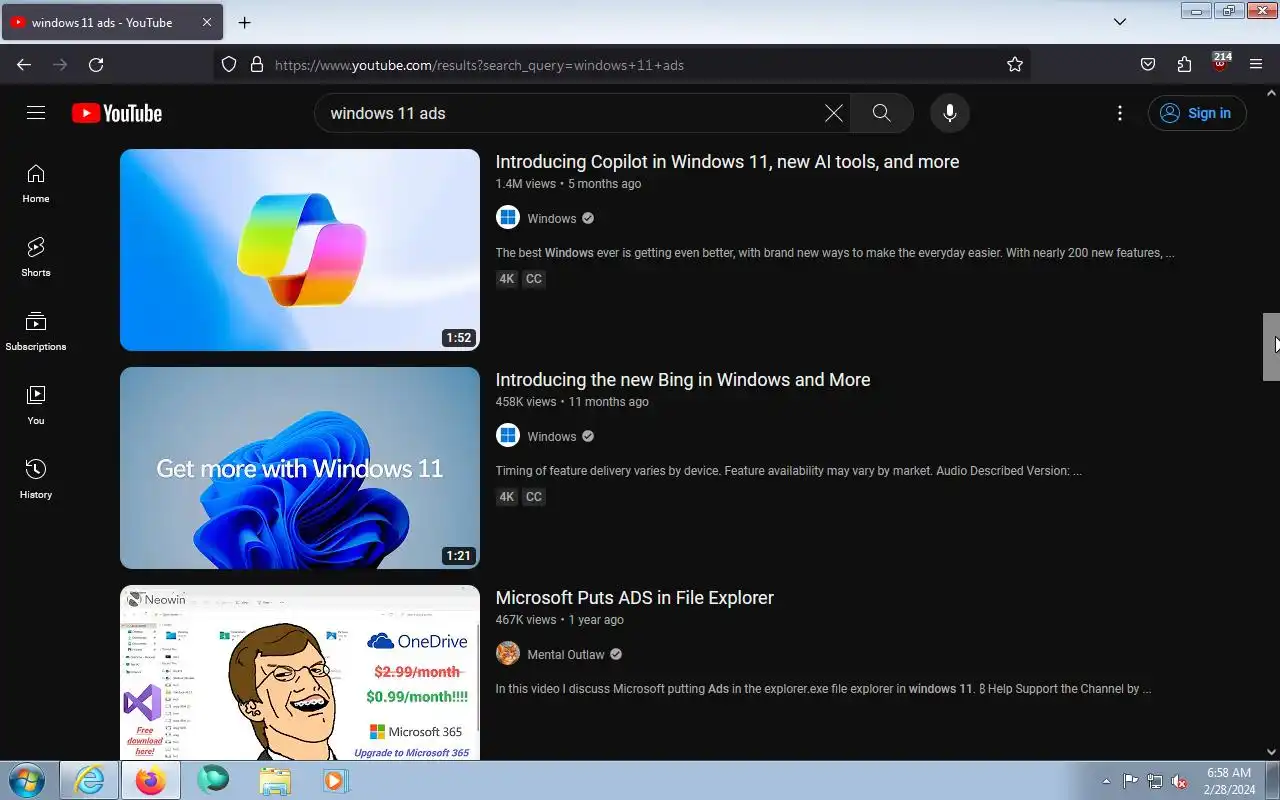Open a new browser tab
The image size is (1280, 800).
245,22
